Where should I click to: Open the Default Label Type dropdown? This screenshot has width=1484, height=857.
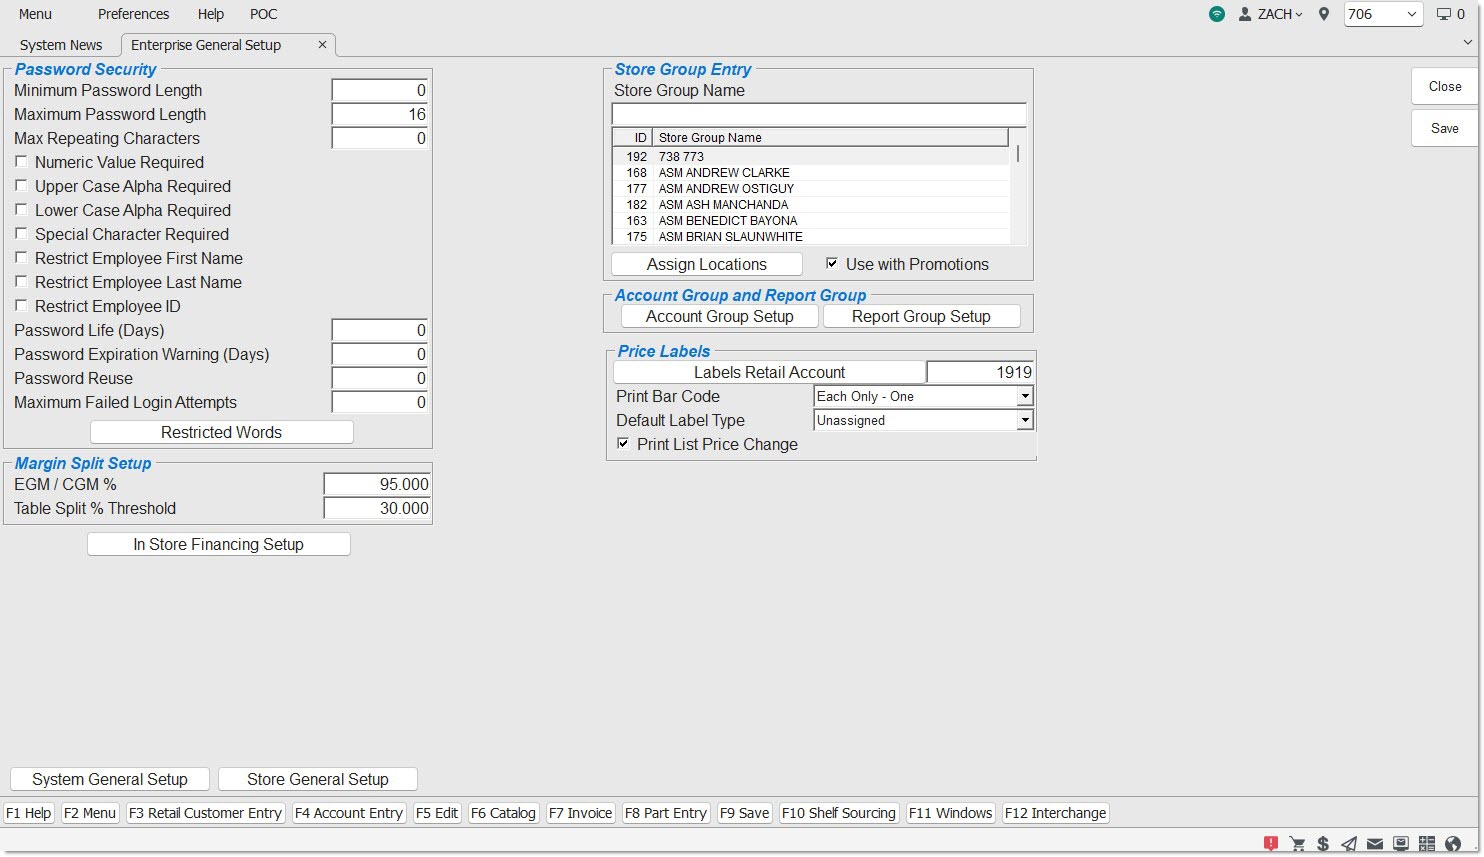1024,421
